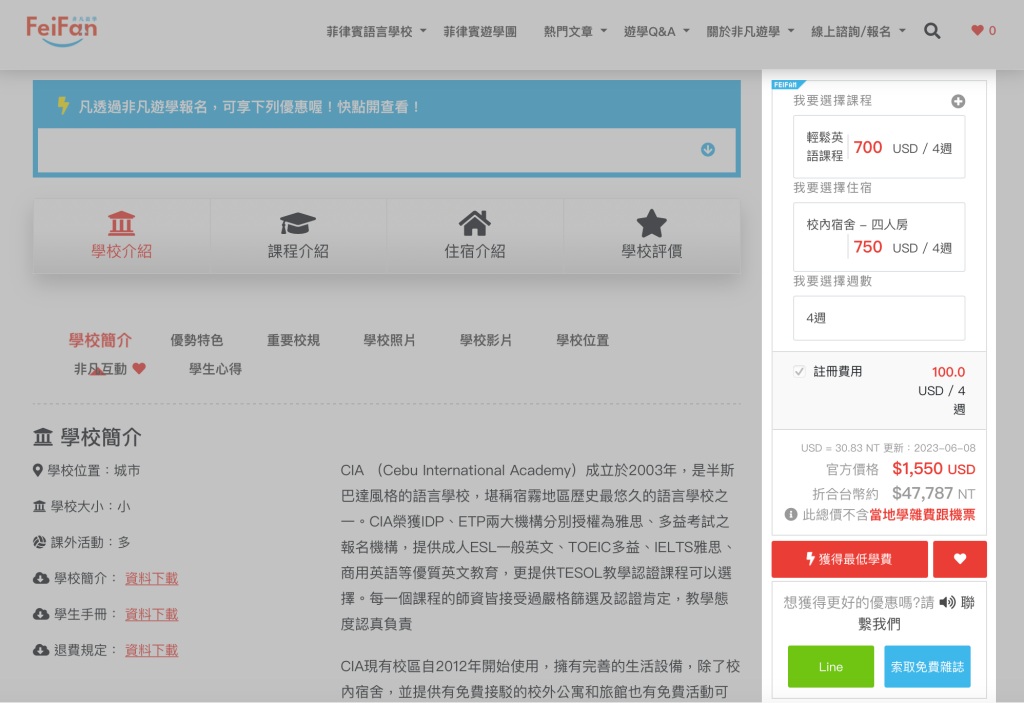Open the 菲律賓語言學校 dropdown menu
This screenshot has height=703, width=1024.
coord(376,31)
